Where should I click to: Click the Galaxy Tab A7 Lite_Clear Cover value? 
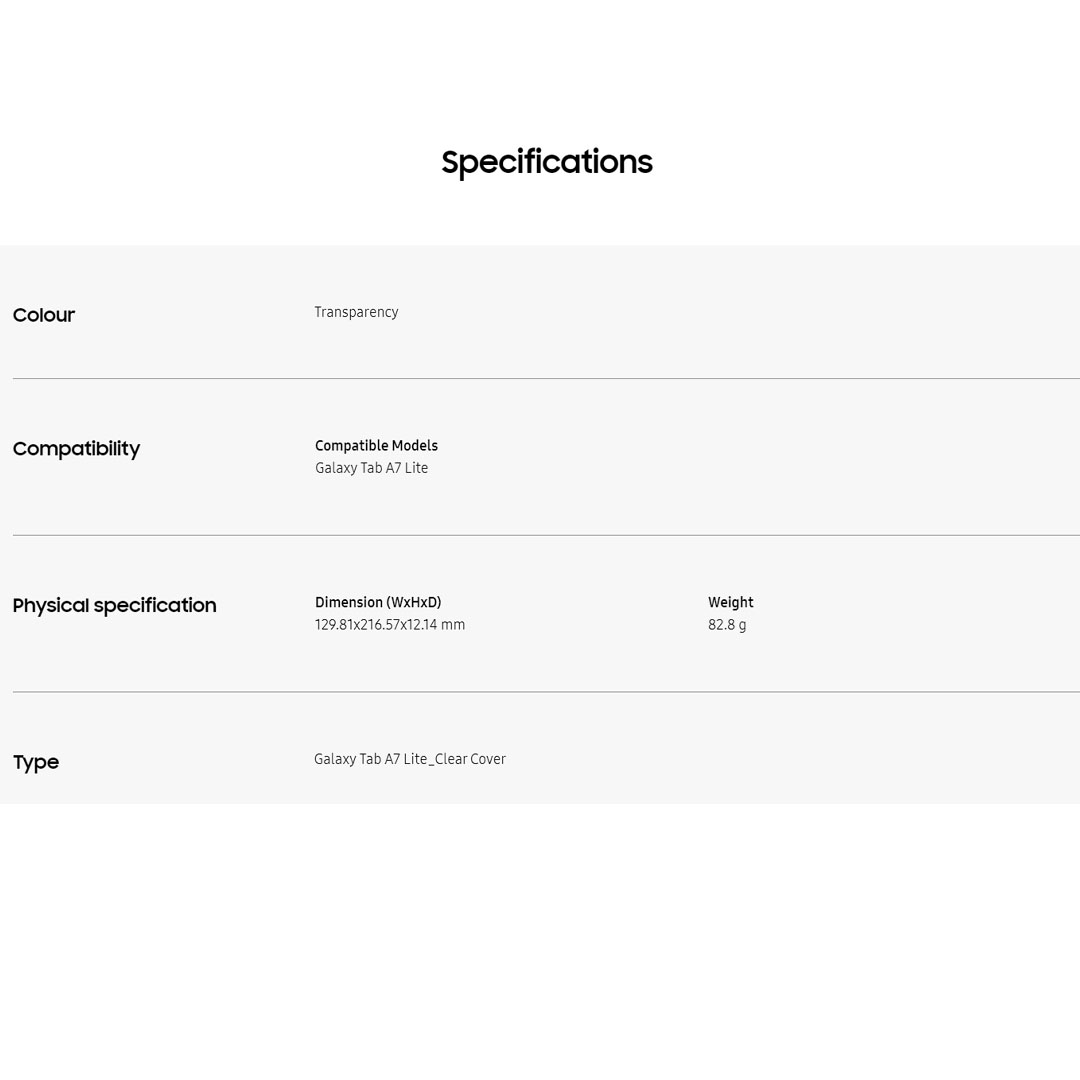(x=409, y=759)
